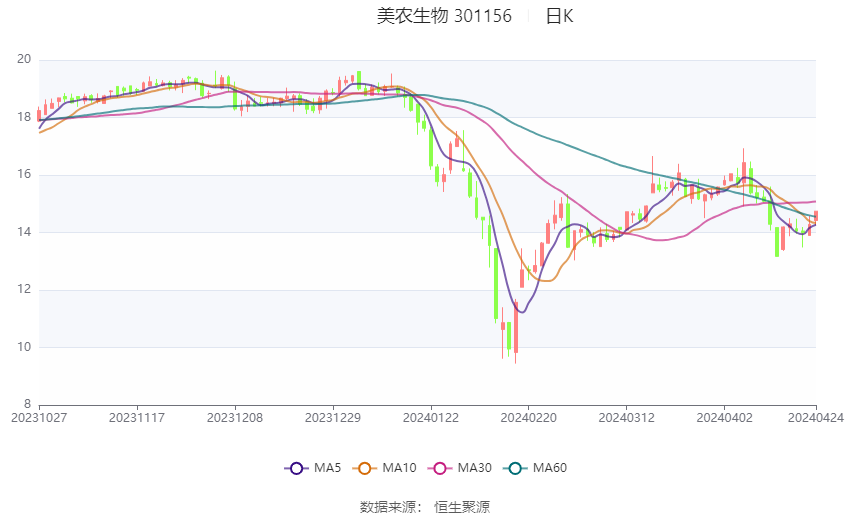Image resolution: width=850 pixels, height=517 pixels.
Task: Select the 20240220 date axis label
Action: point(529,418)
